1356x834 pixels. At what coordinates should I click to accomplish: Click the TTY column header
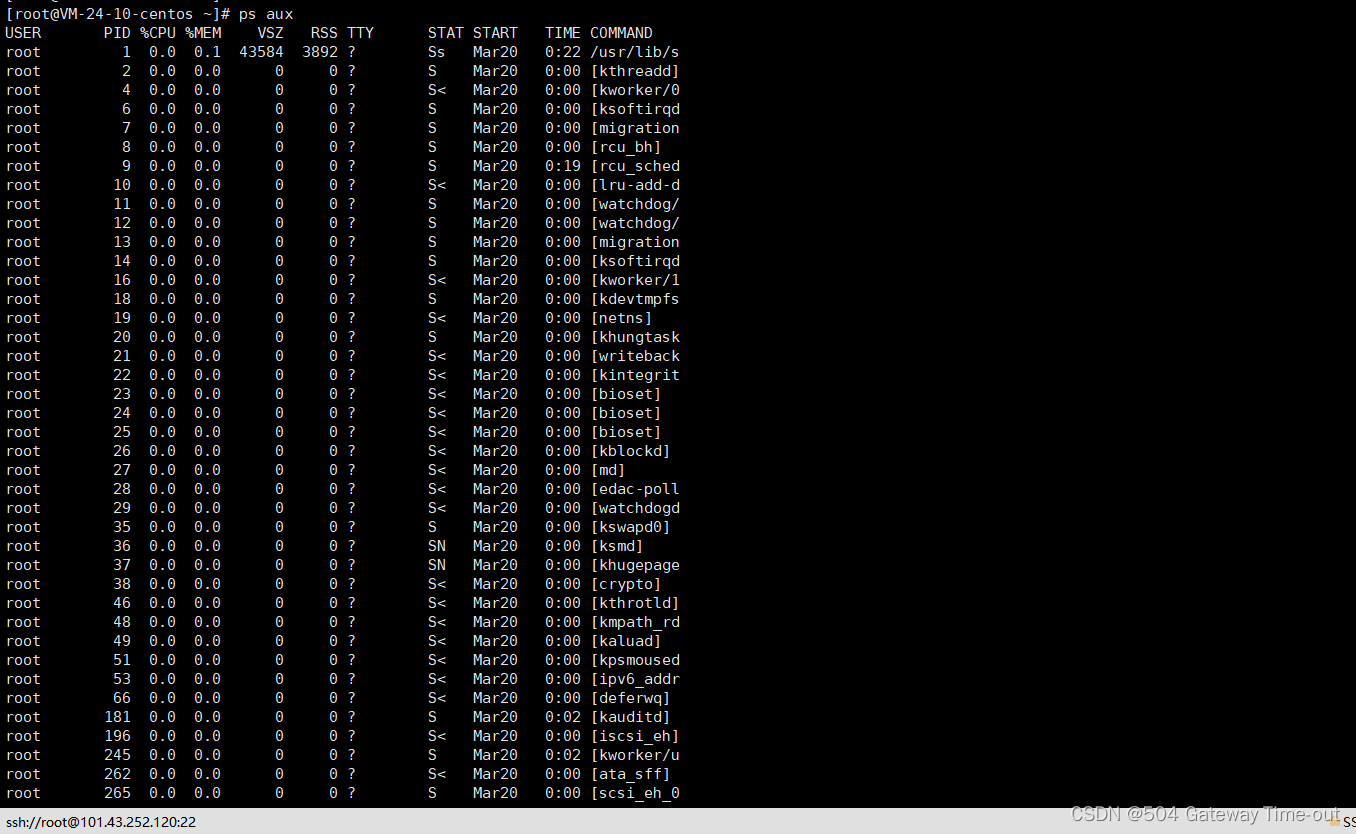coord(360,33)
